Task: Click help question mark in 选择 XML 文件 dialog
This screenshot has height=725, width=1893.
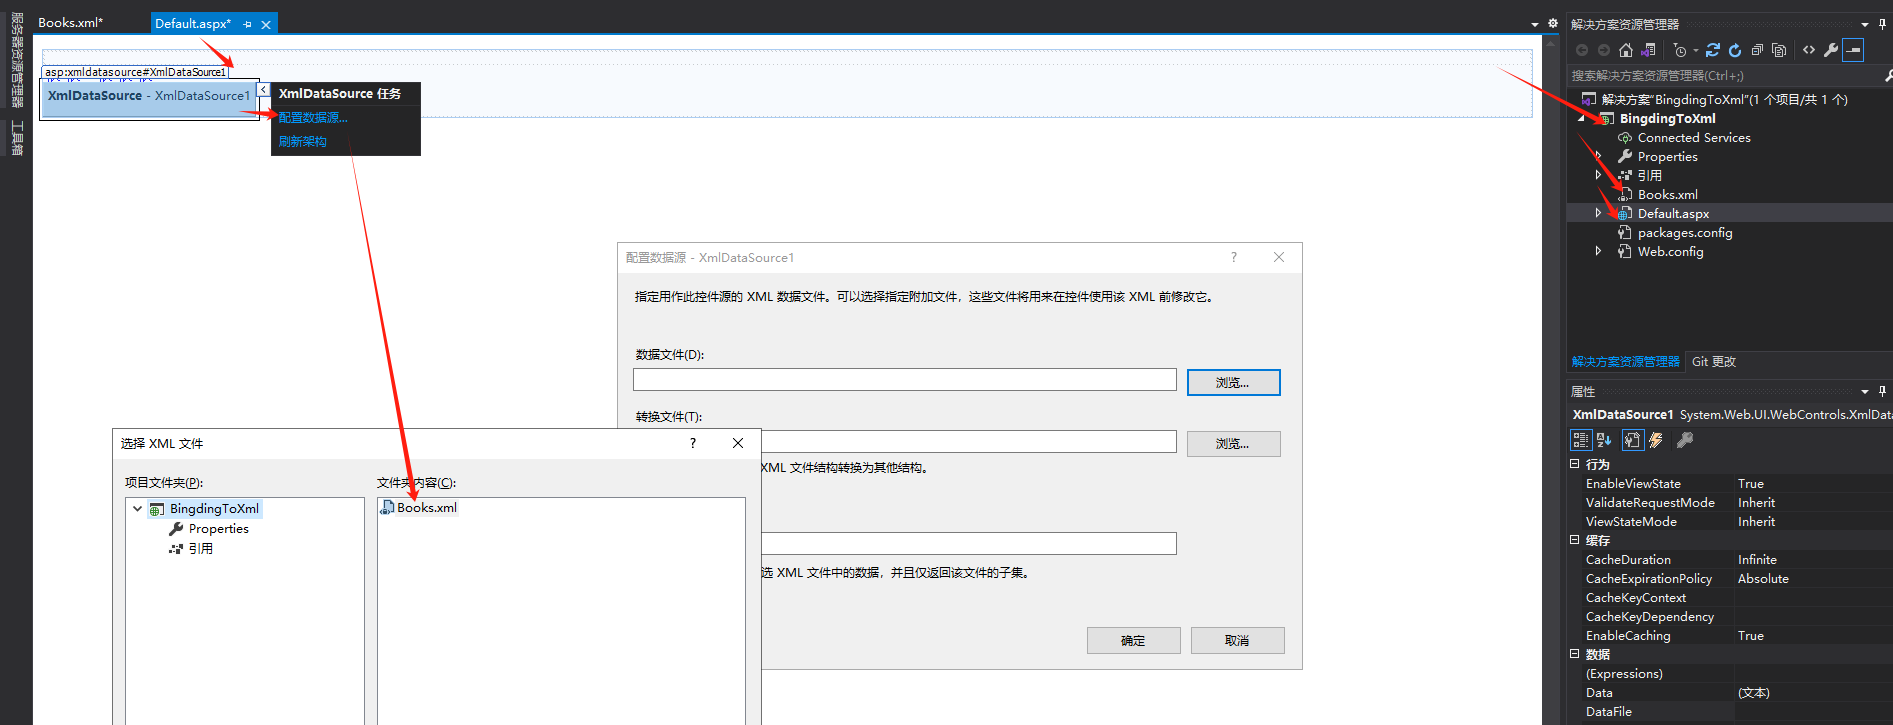Action: 693,443
